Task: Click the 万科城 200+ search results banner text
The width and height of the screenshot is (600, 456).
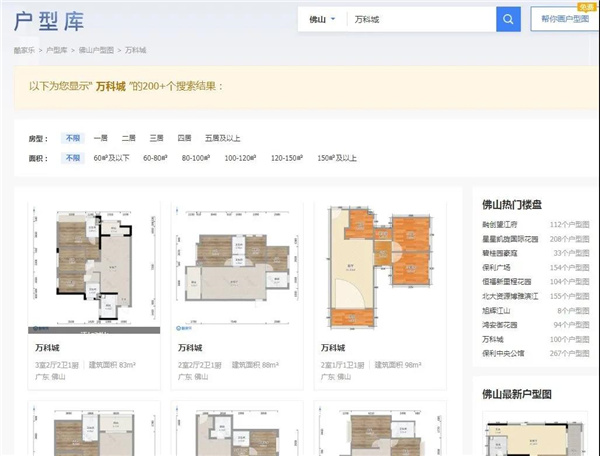Action: [126, 86]
